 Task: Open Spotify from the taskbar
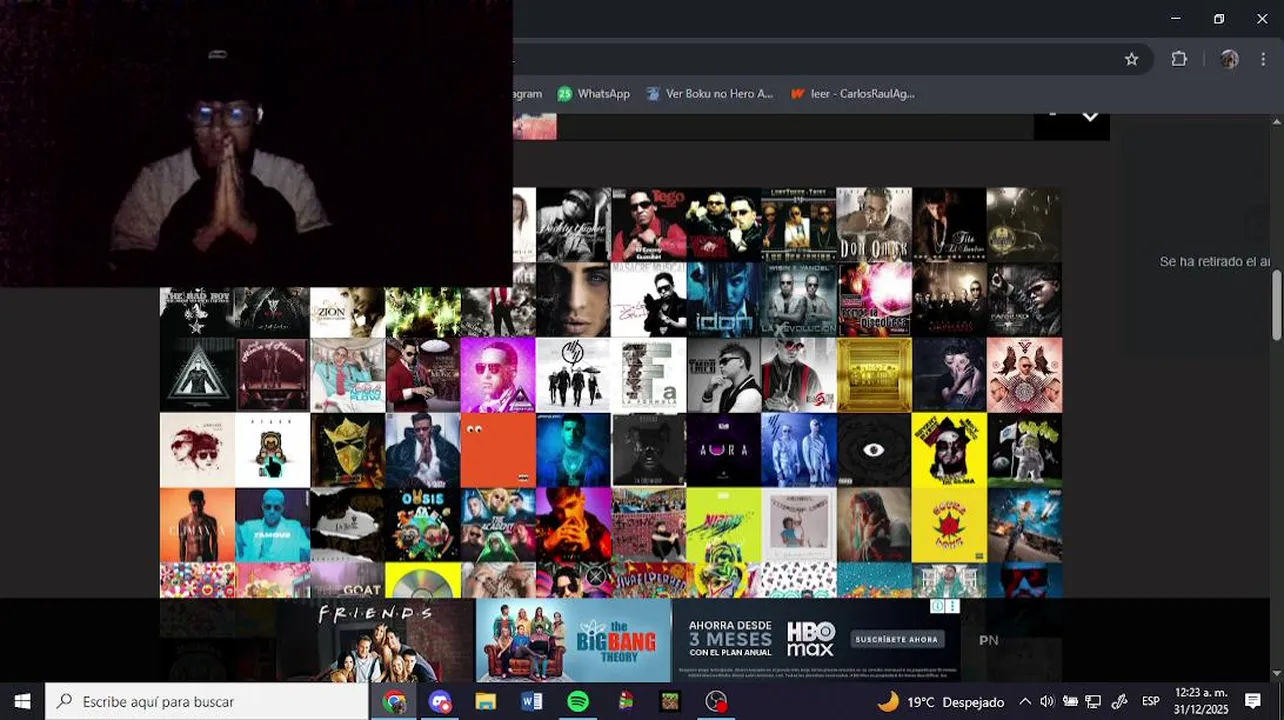[x=578, y=702]
